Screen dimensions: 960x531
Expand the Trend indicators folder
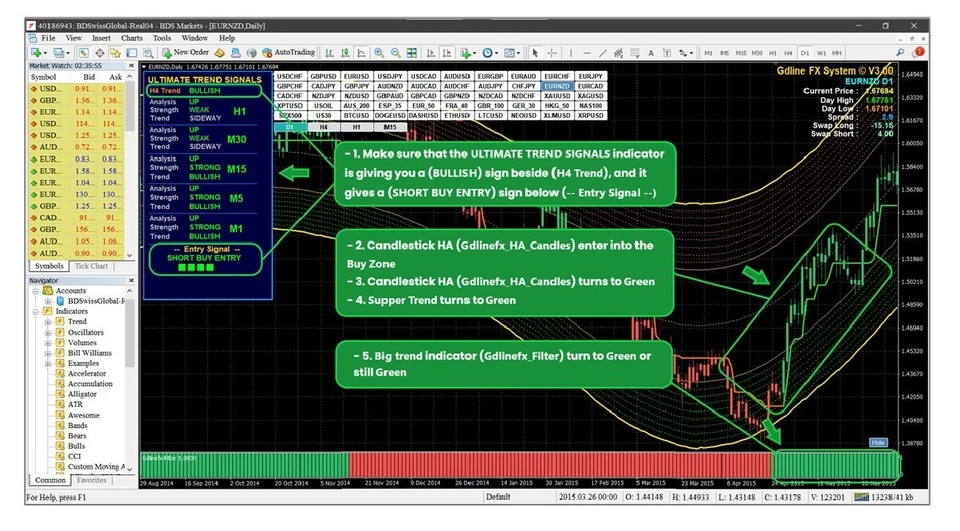[47, 322]
